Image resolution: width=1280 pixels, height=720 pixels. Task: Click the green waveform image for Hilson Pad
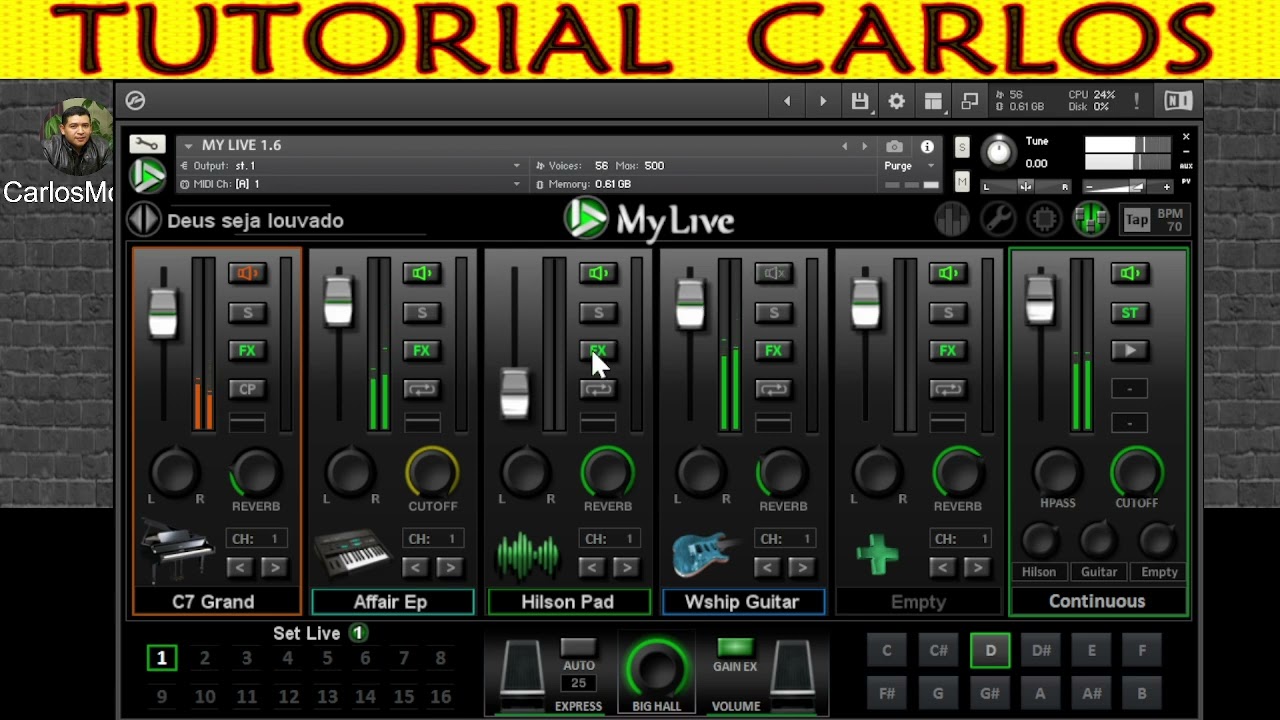pyautogui.click(x=527, y=554)
